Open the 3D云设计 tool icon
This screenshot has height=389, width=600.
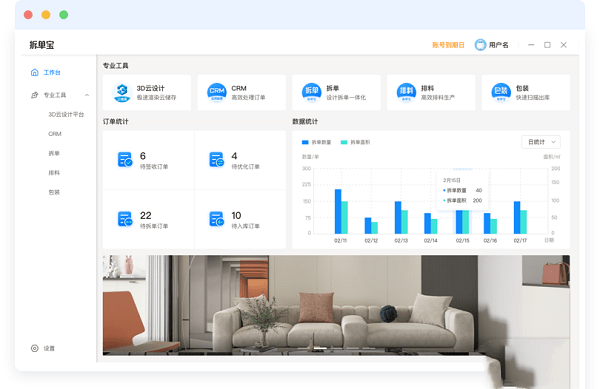pyautogui.click(x=122, y=93)
